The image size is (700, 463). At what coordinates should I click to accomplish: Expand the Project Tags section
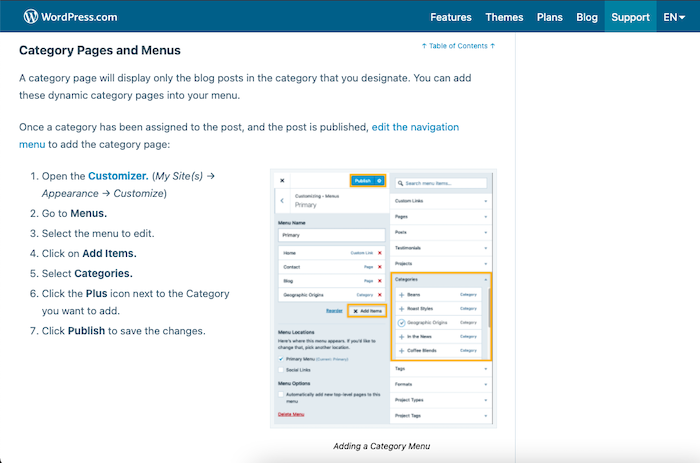(x=441, y=416)
